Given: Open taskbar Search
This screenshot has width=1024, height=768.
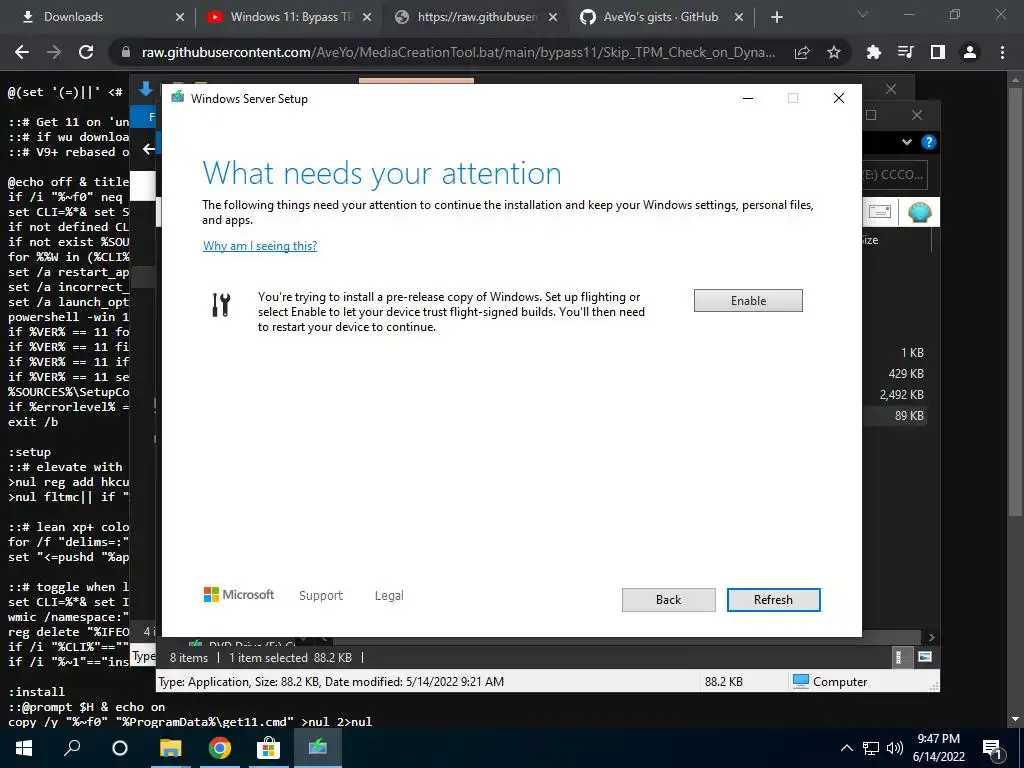Looking at the screenshot, I should point(72,748).
